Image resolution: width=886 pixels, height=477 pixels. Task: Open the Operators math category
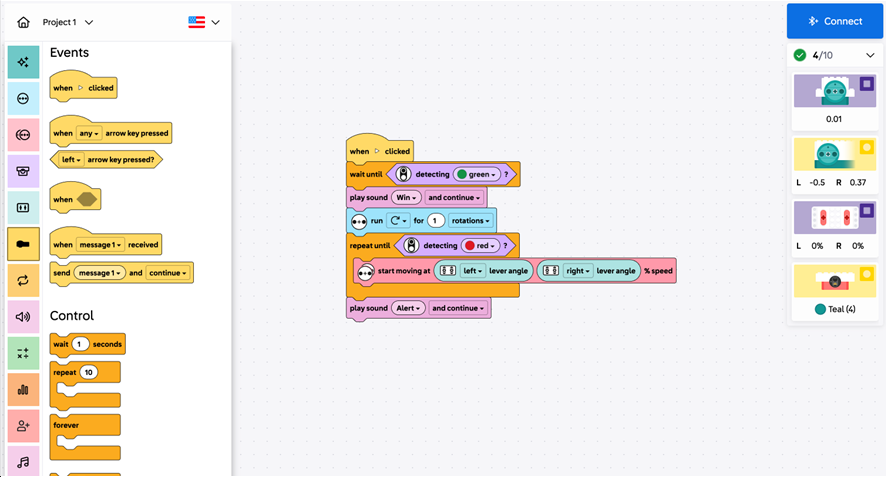[23, 353]
